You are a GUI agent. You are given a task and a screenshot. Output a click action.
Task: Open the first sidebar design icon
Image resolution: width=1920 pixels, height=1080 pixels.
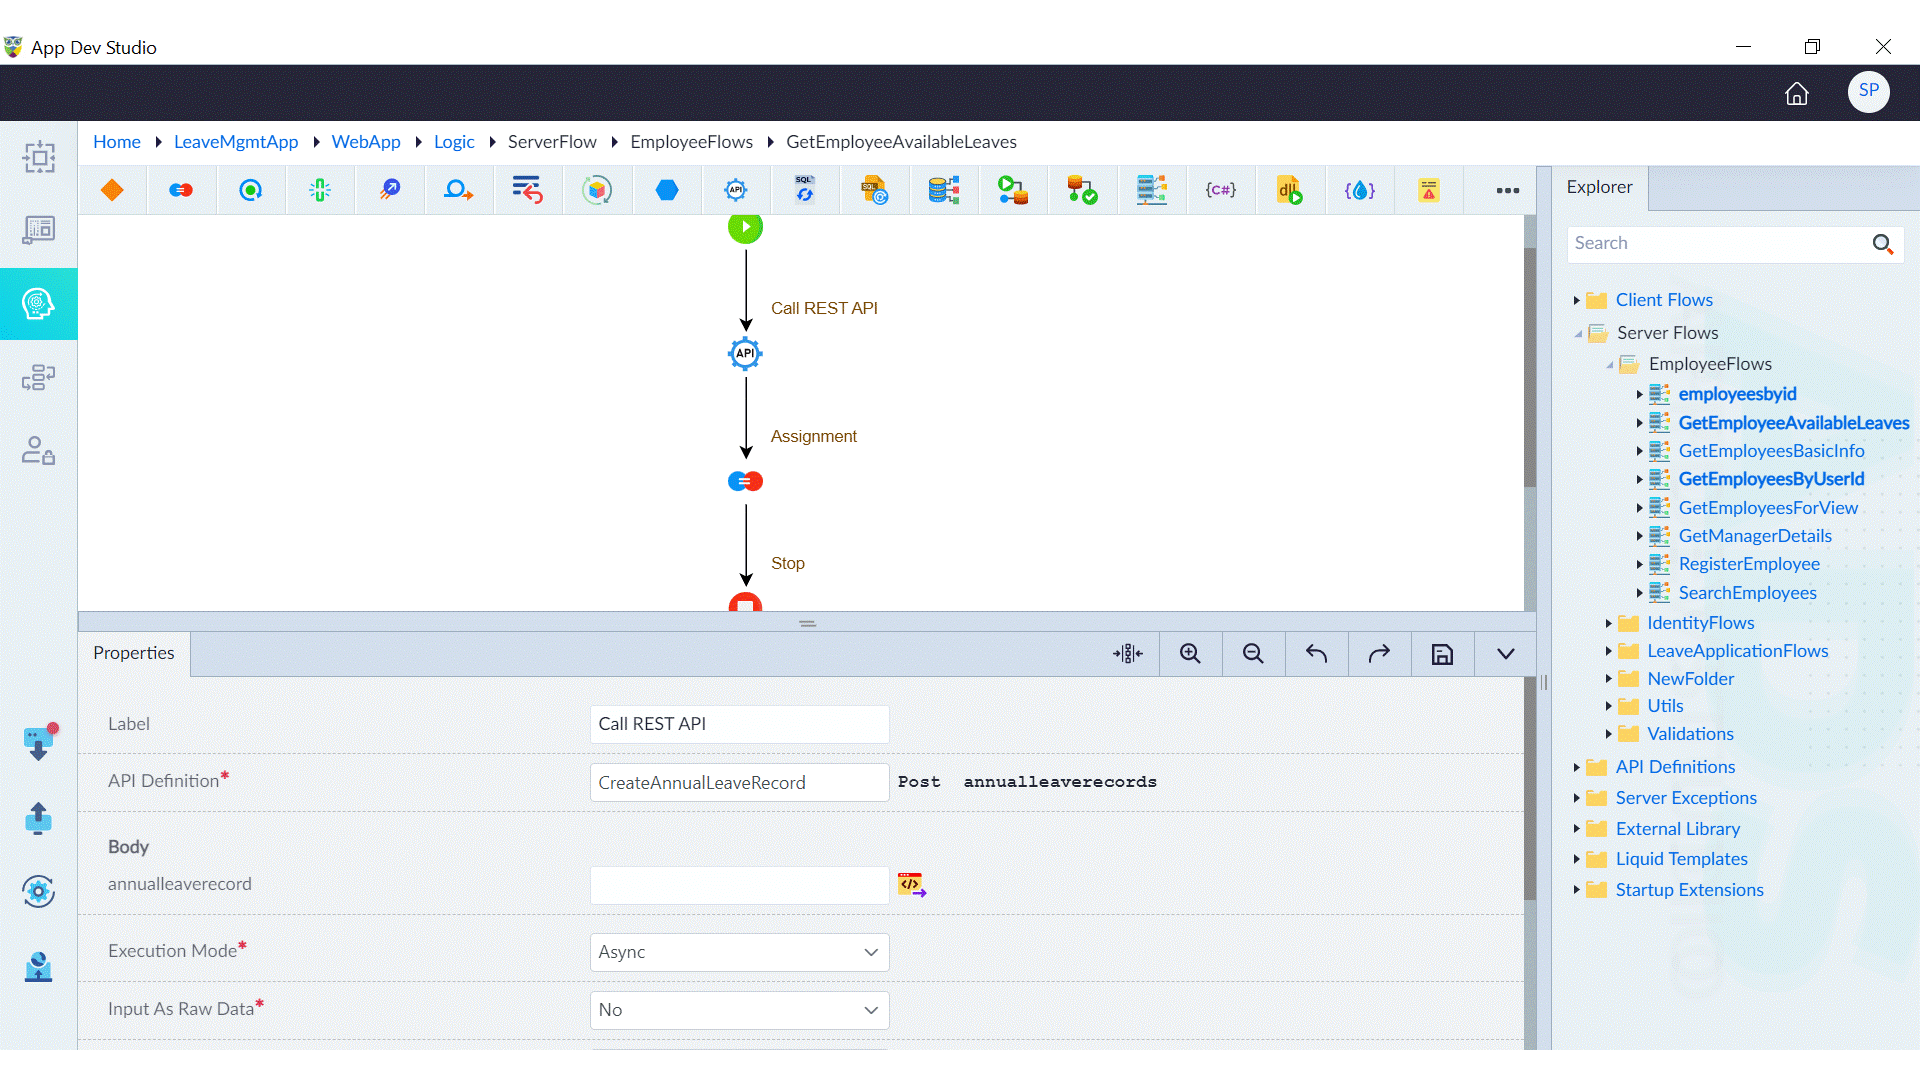click(x=39, y=157)
